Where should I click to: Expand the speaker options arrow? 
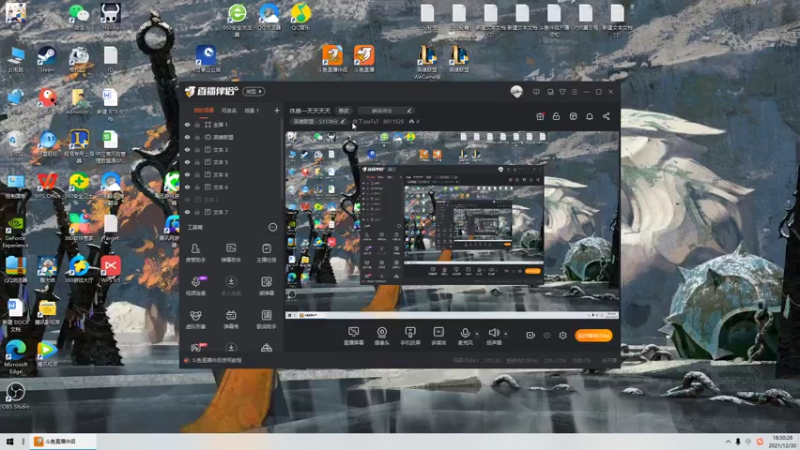[506, 334]
